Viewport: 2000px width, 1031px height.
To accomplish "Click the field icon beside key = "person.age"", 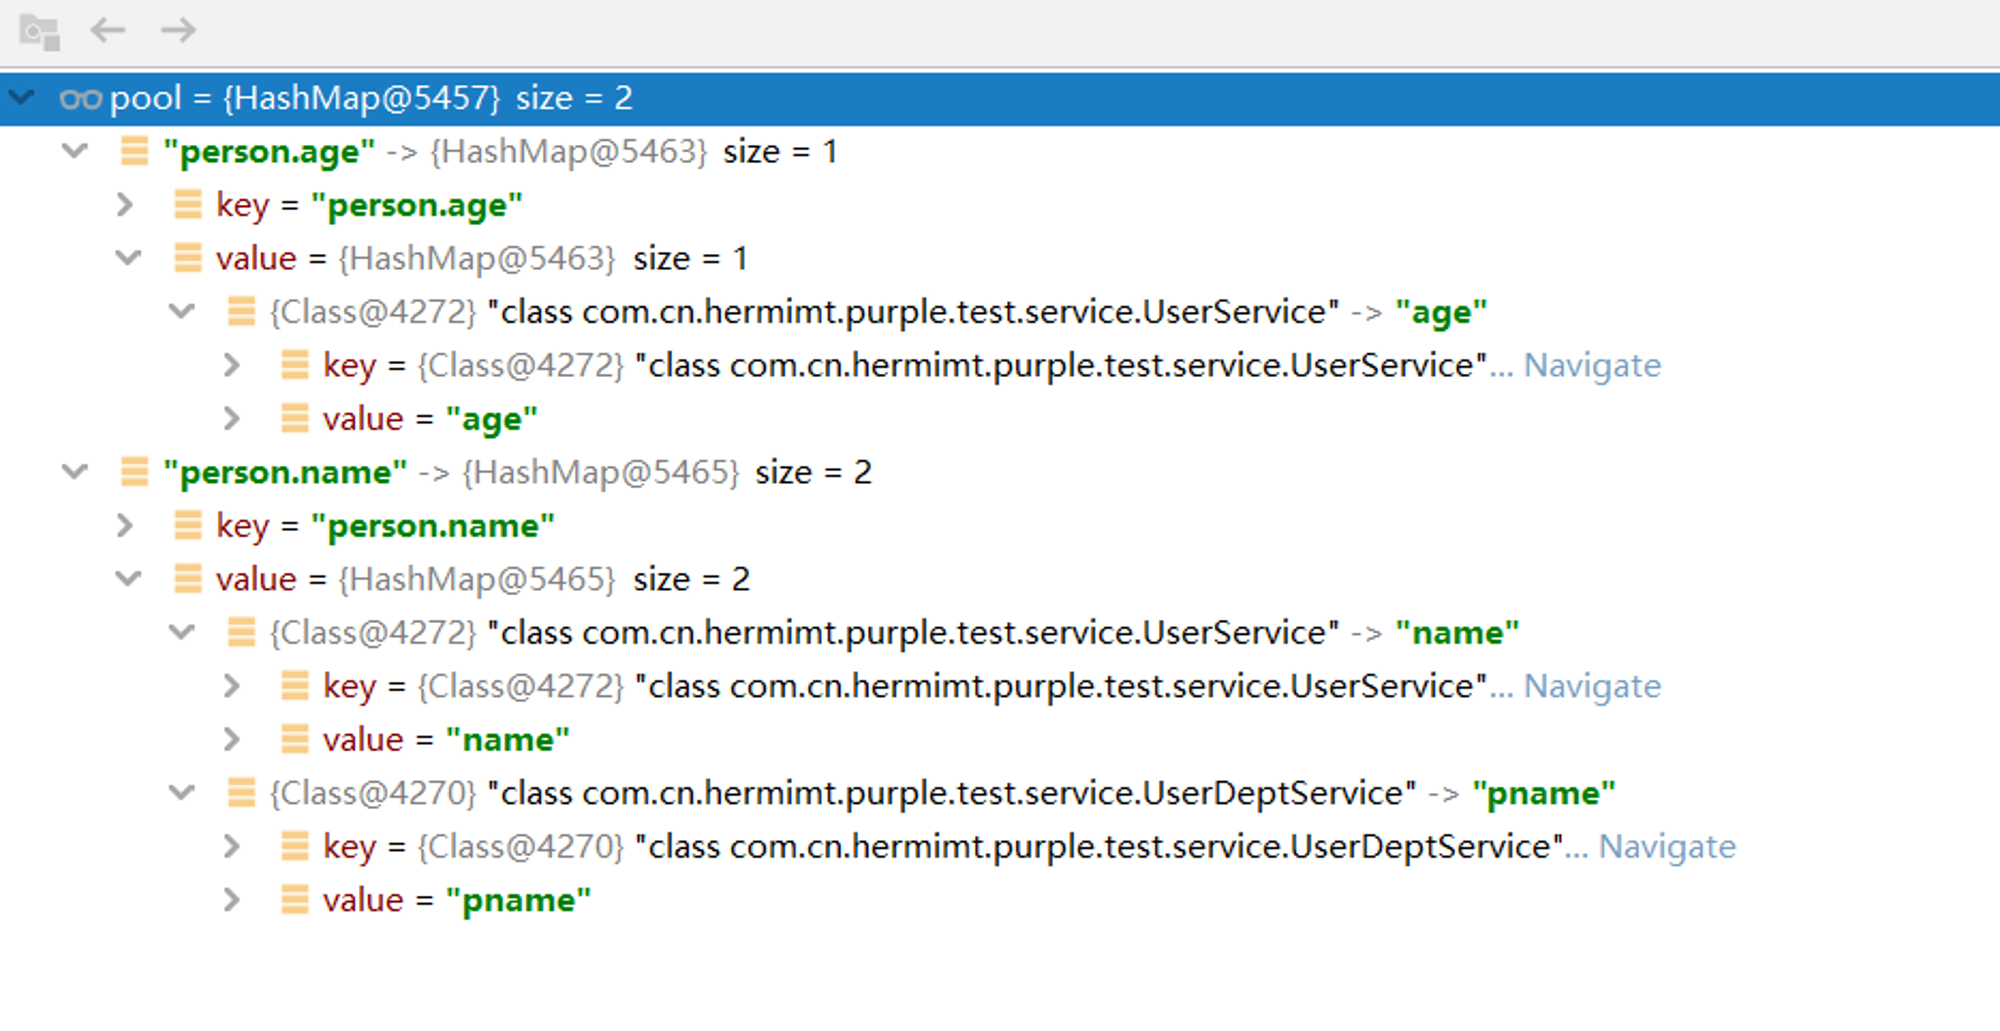I will [x=188, y=205].
